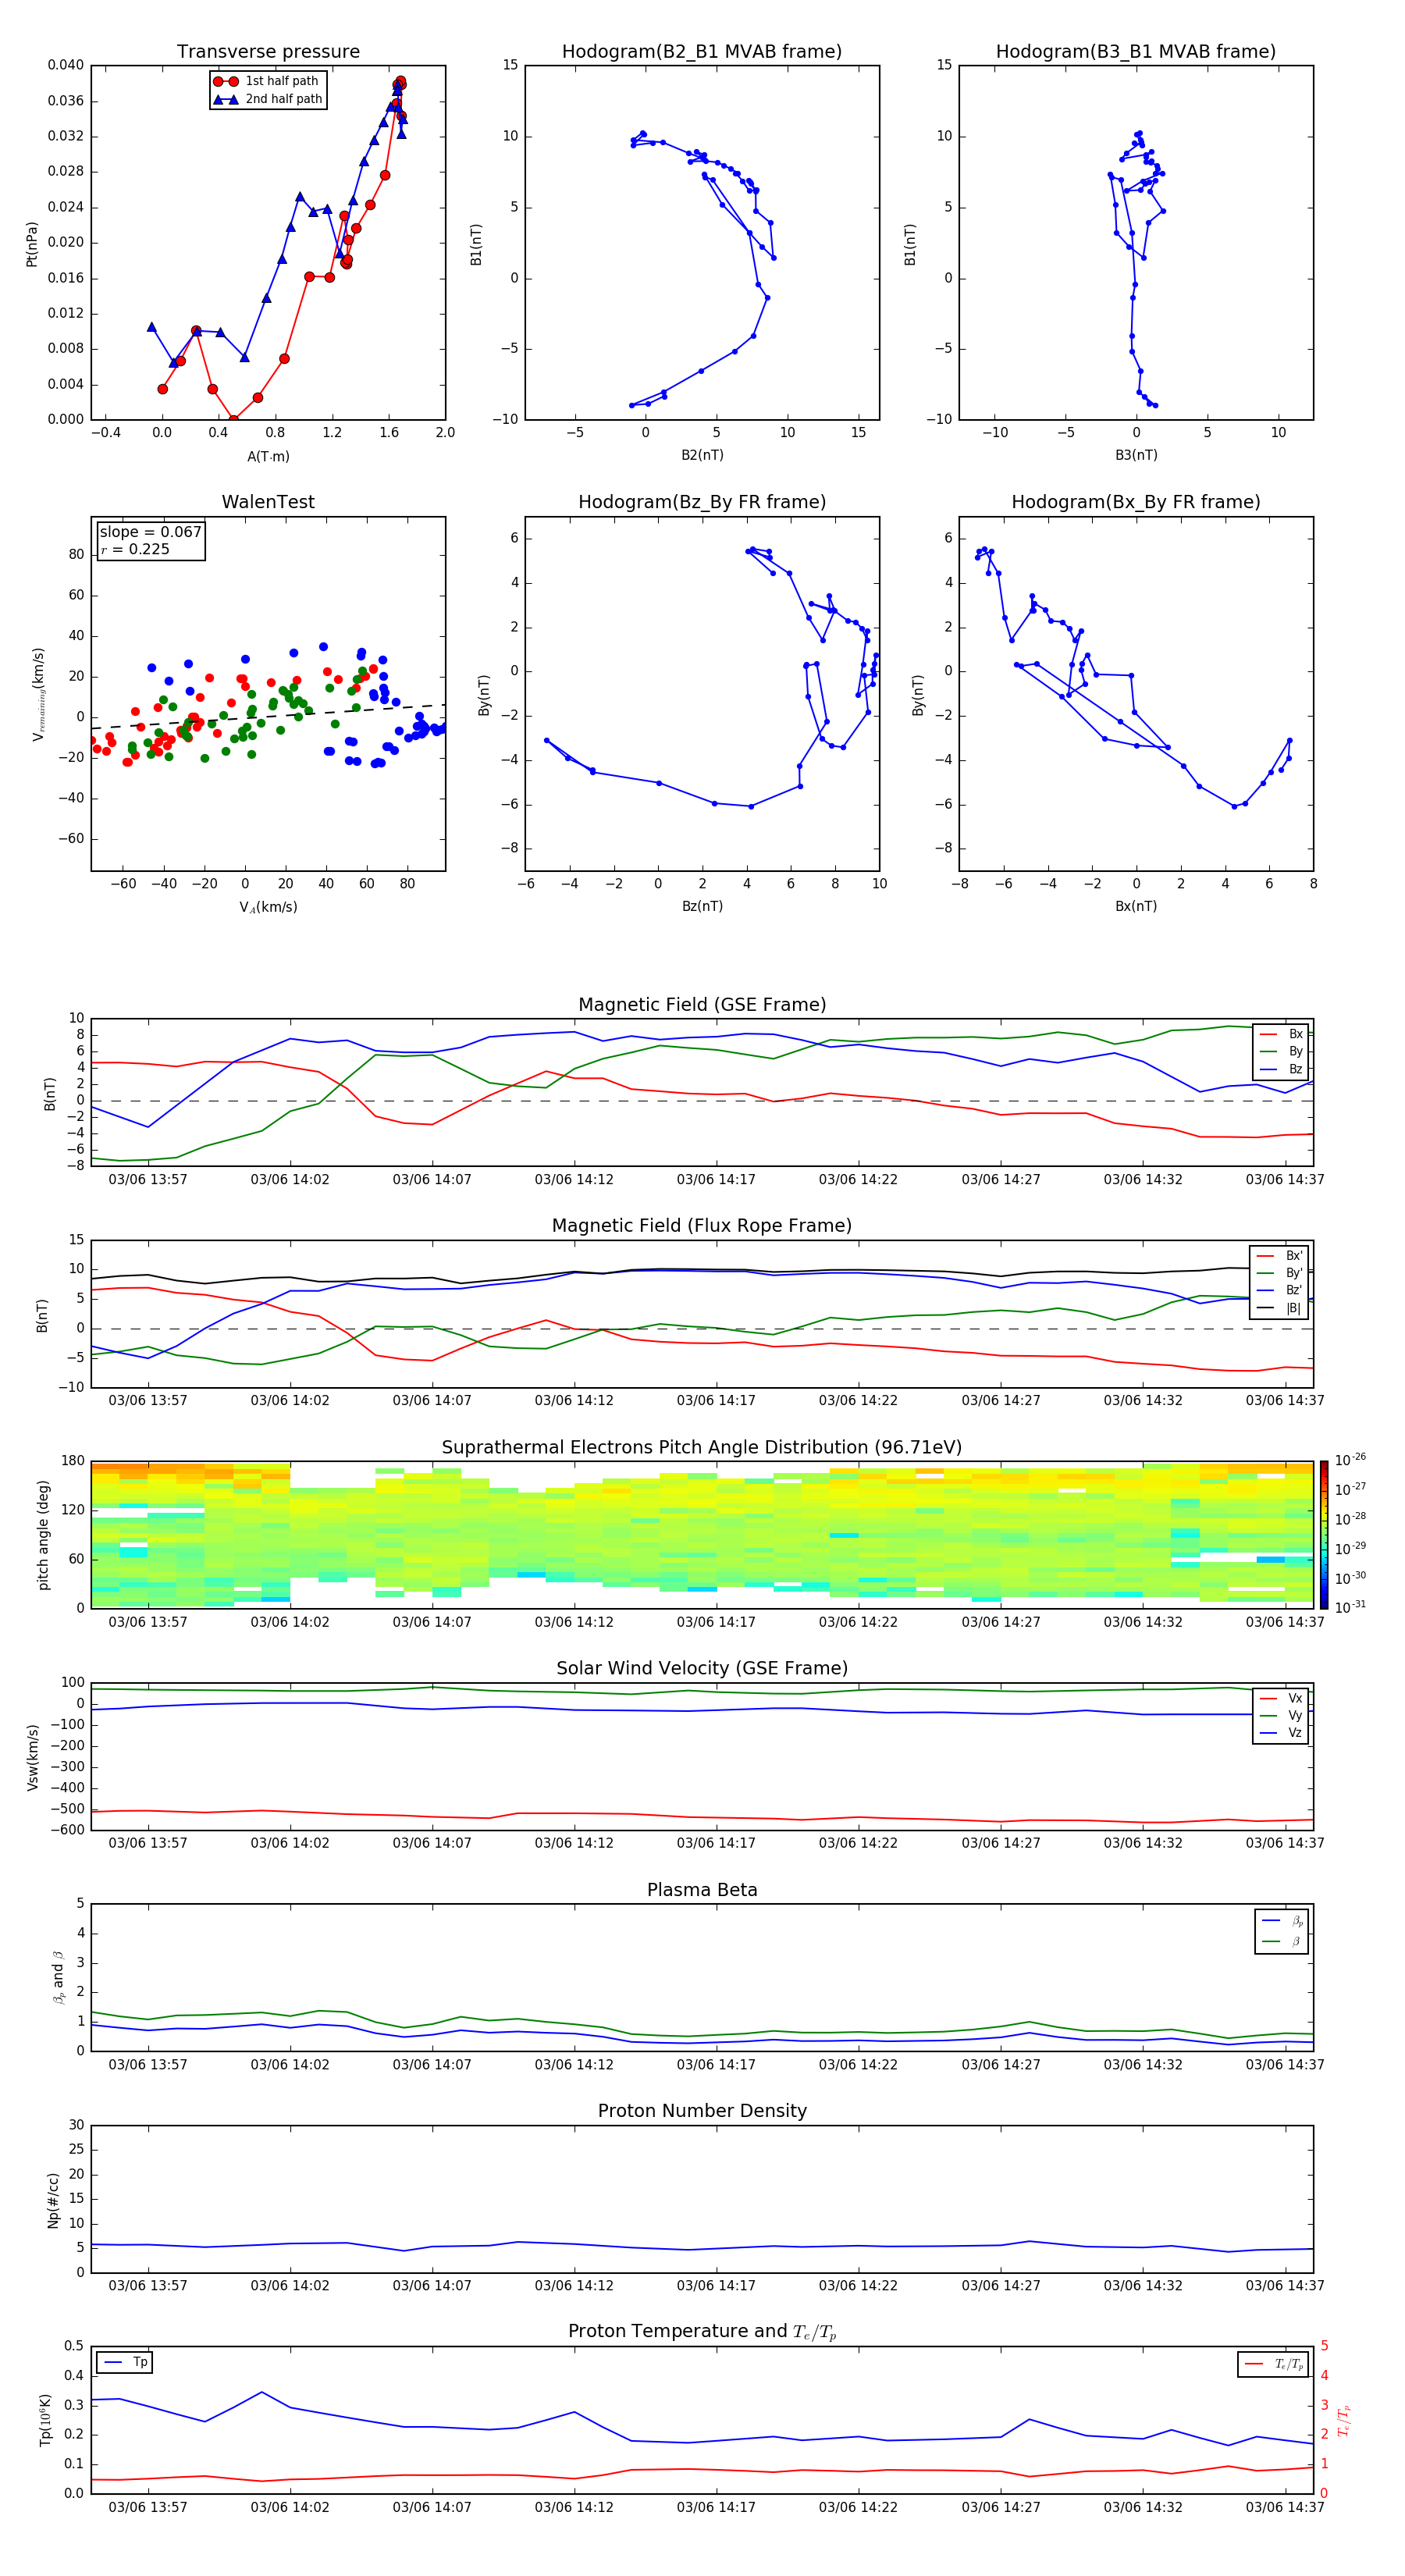Select the red "Te/Tp" legend entry

pos(1273,2364)
